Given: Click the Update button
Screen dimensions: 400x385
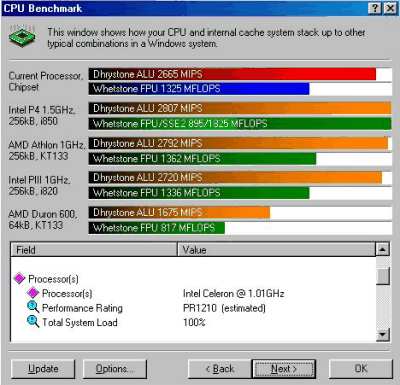Looking at the screenshot, I should pos(43,369).
